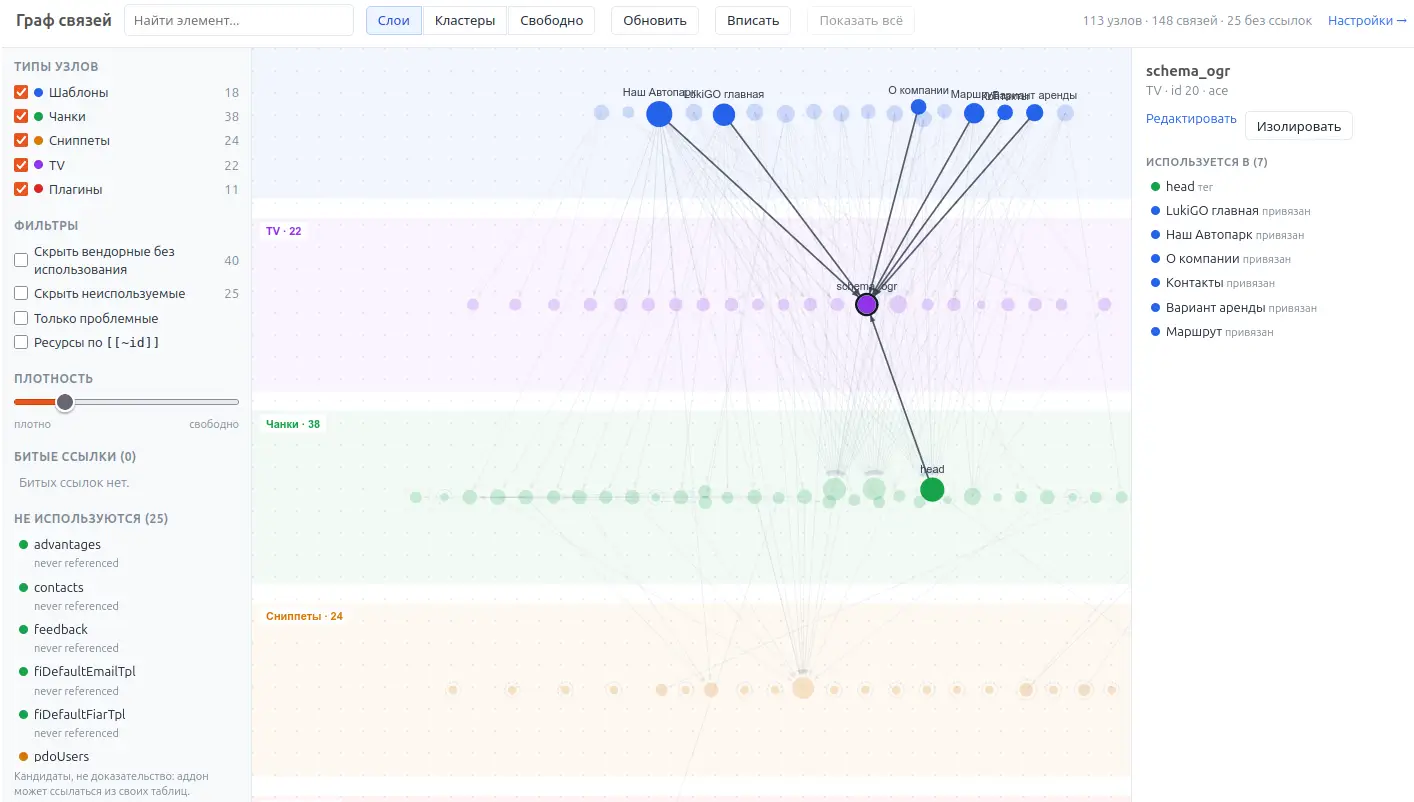
Task: Toggle the Плагины node type checkbox
Action: pyautogui.click(x=21, y=189)
